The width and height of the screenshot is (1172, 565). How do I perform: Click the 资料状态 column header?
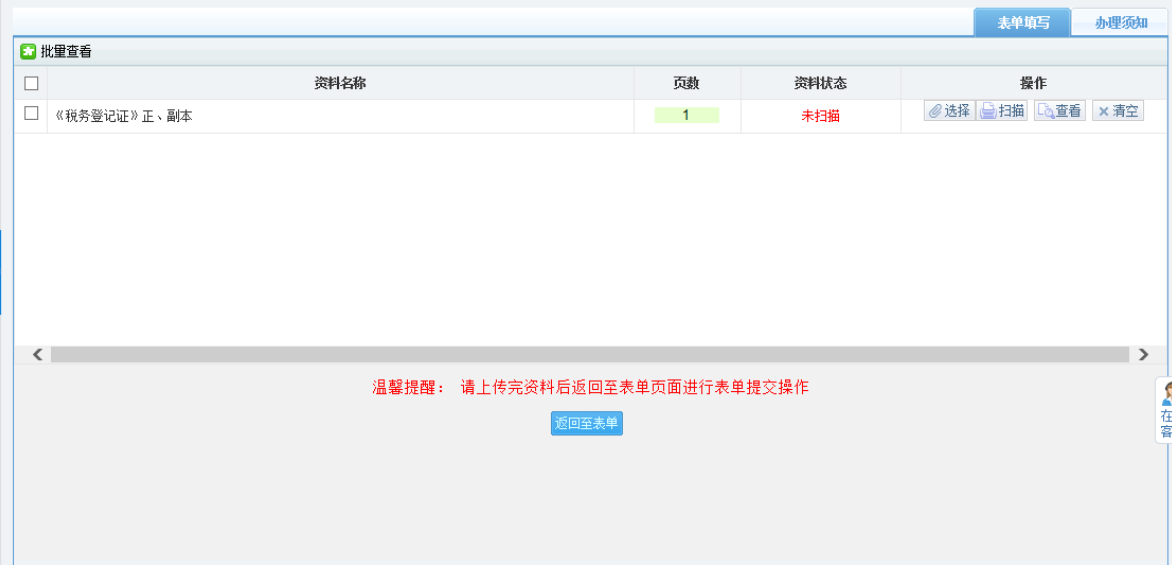(820, 84)
